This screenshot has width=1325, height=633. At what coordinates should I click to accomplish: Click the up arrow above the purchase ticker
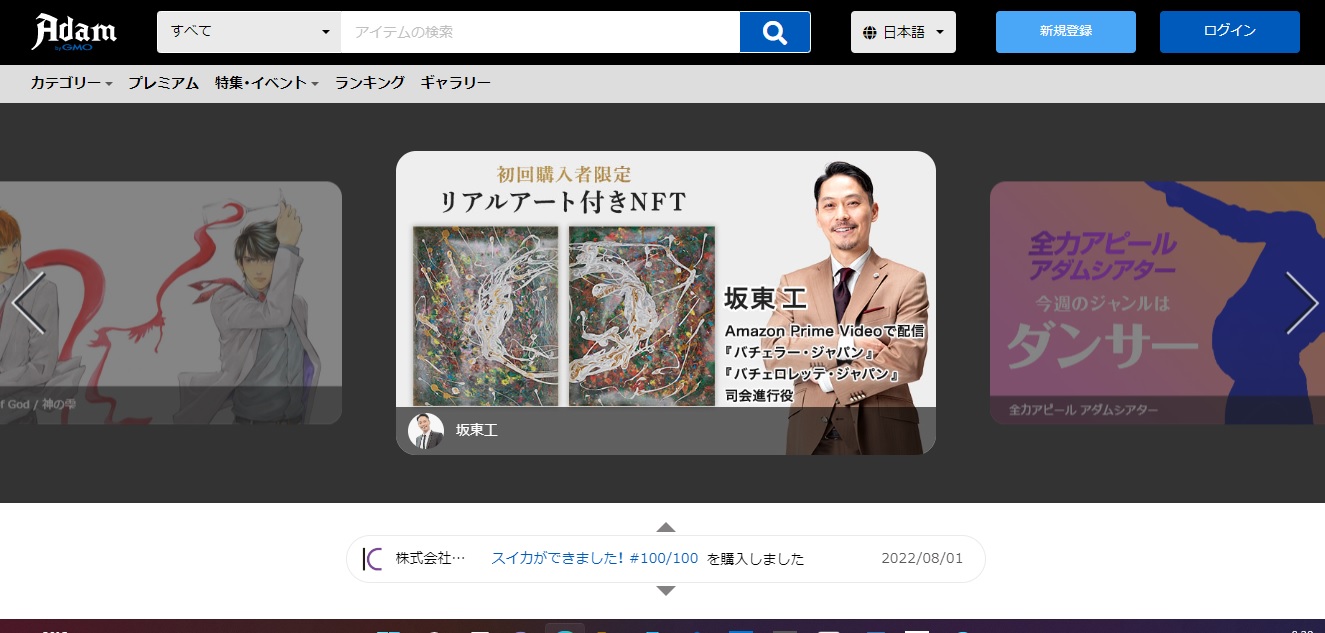point(665,527)
